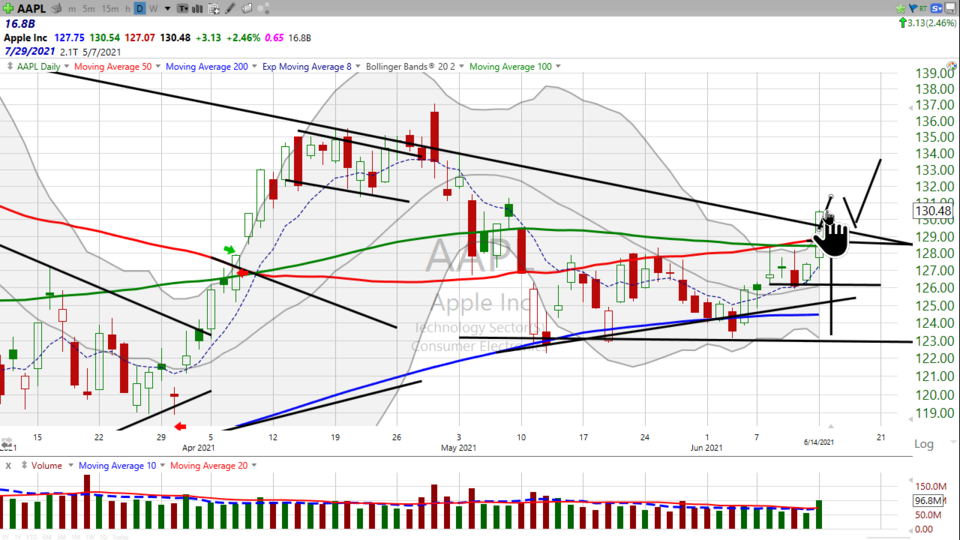Switch to the 5m timeframe
Screen dimensions: 960x540
(90, 8)
